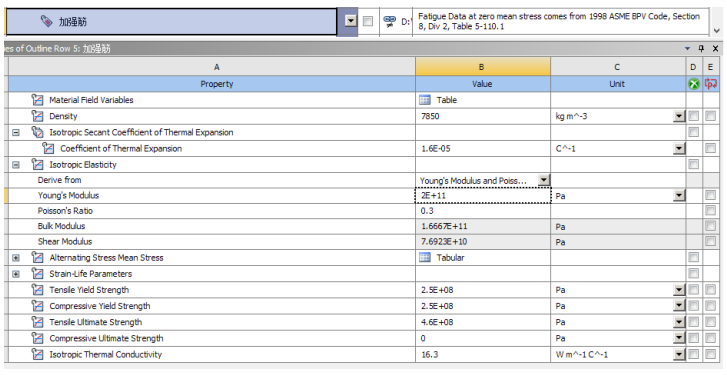Toggle Tensile Yield Strength suppress checkbox
This screenshot has height=375, width=727.
pyautogui.click(x=694, y=290)
